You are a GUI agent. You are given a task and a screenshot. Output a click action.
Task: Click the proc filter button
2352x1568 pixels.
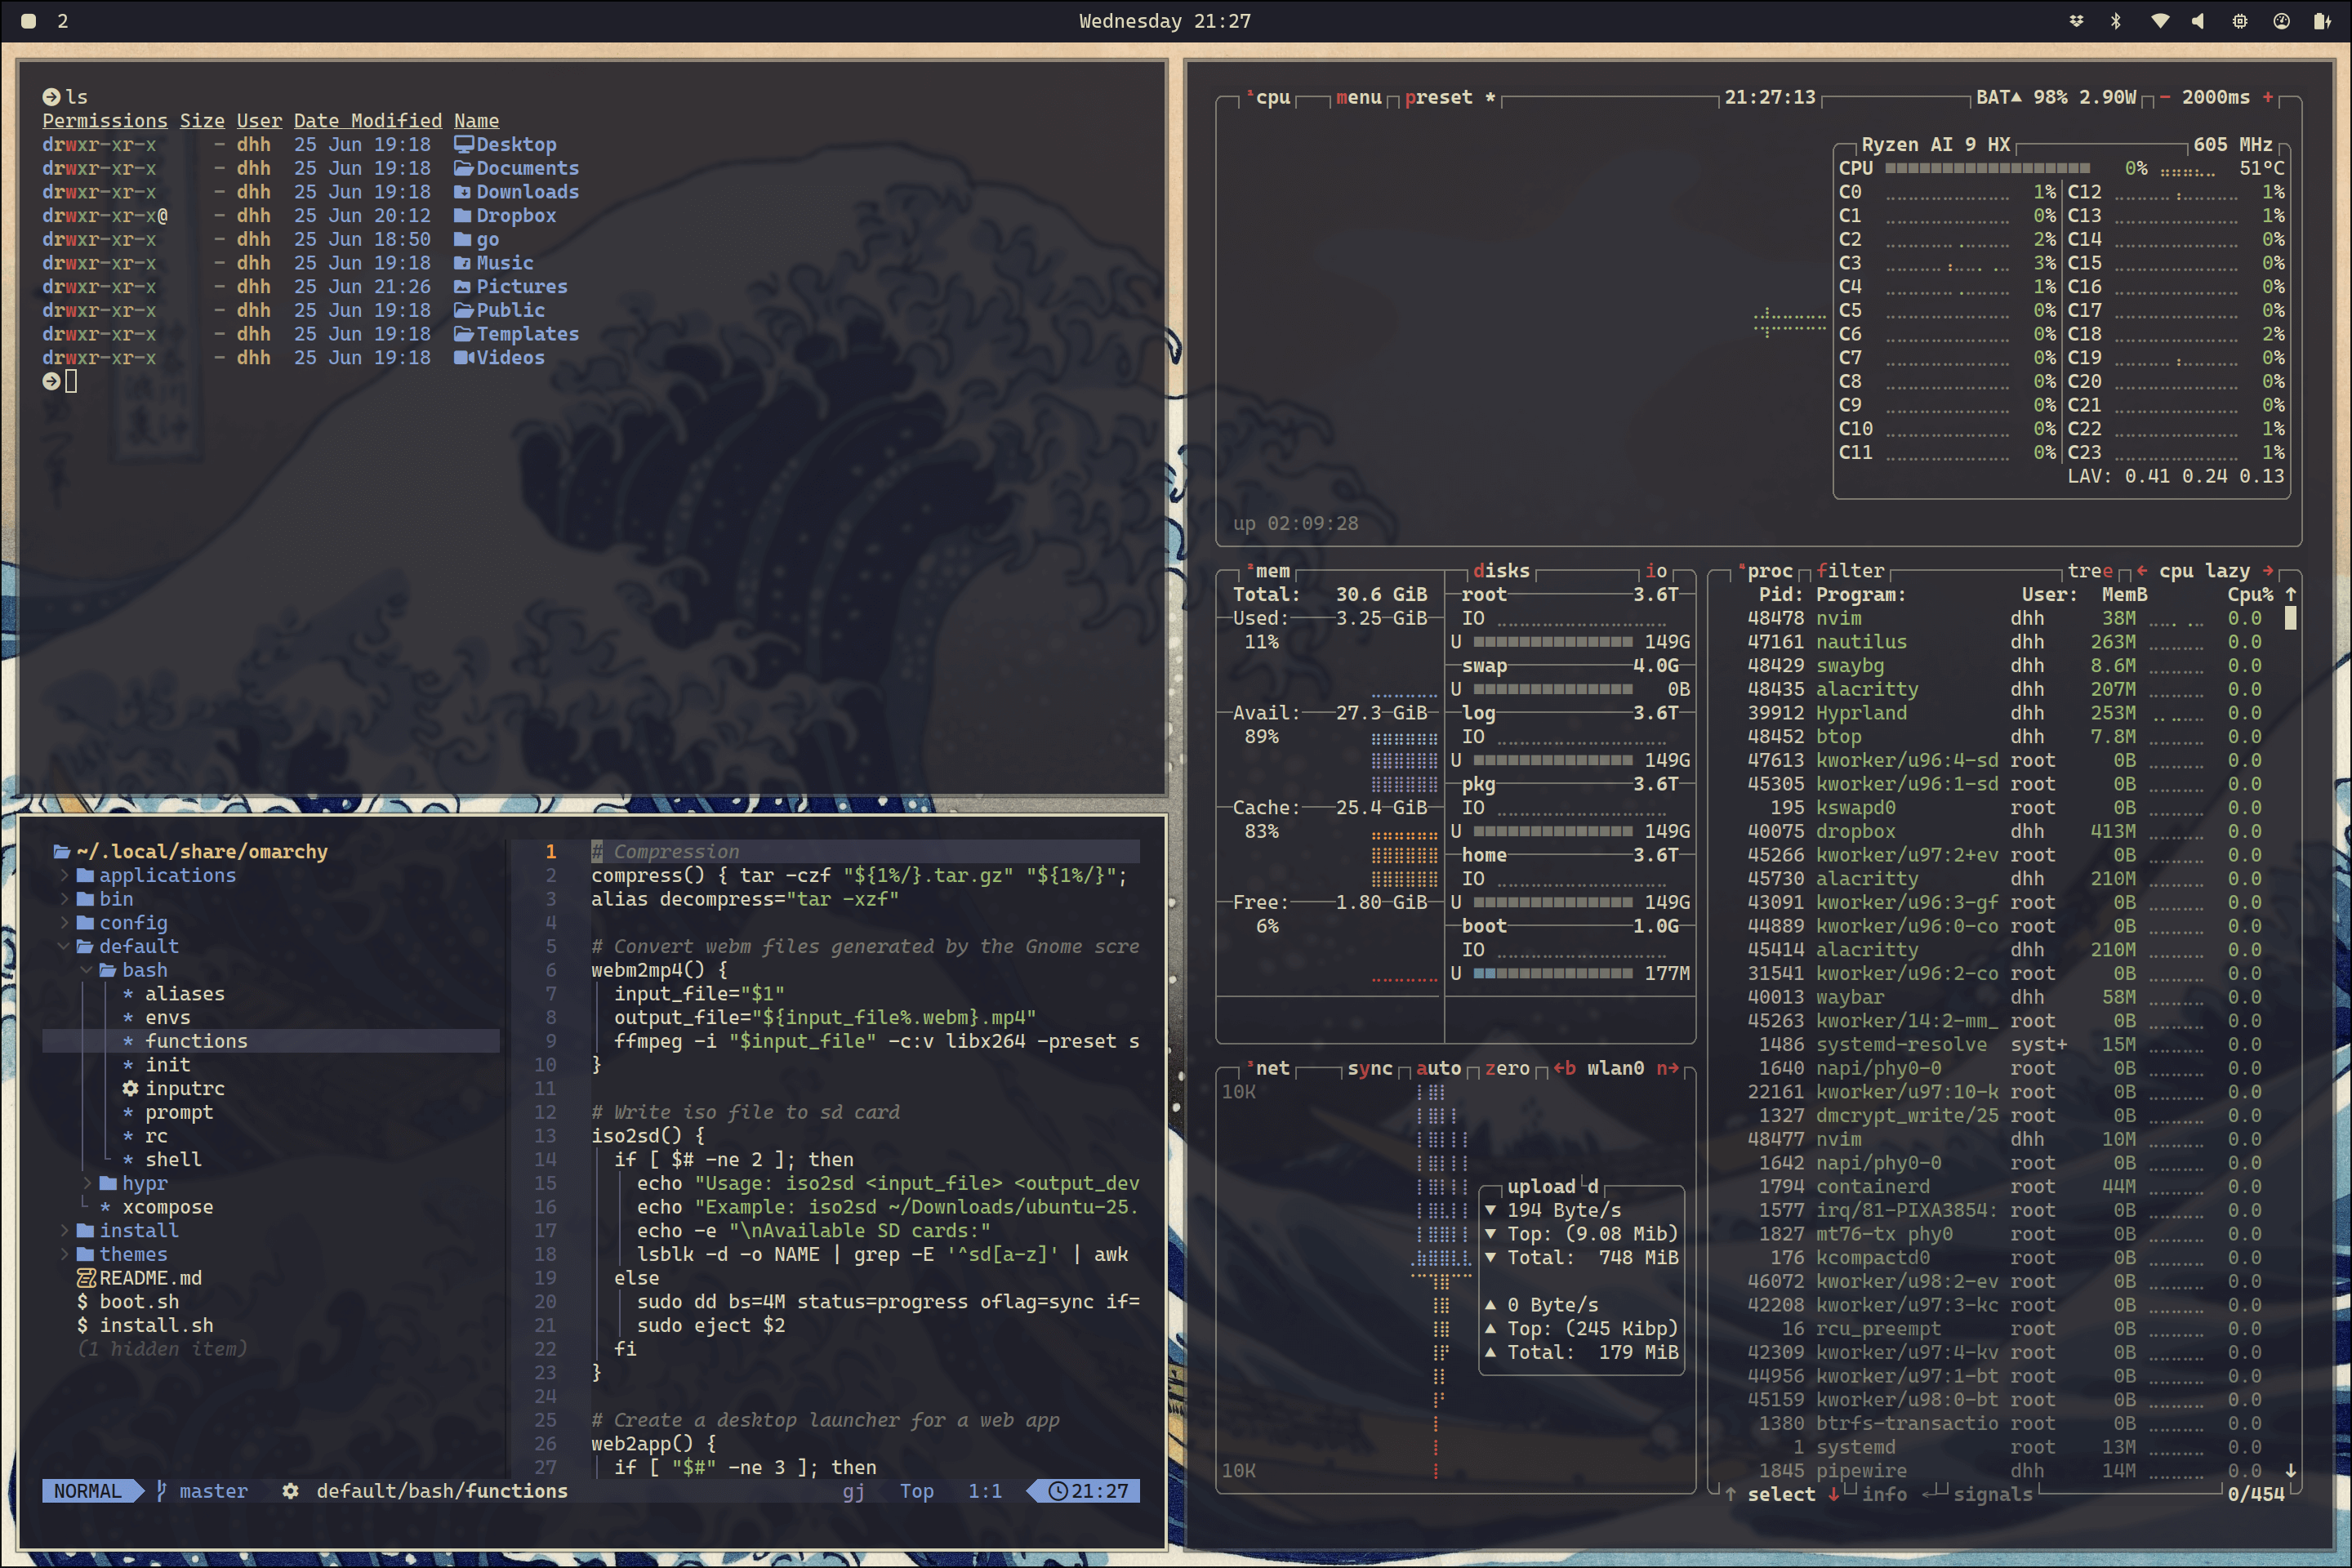[1850, 571]
